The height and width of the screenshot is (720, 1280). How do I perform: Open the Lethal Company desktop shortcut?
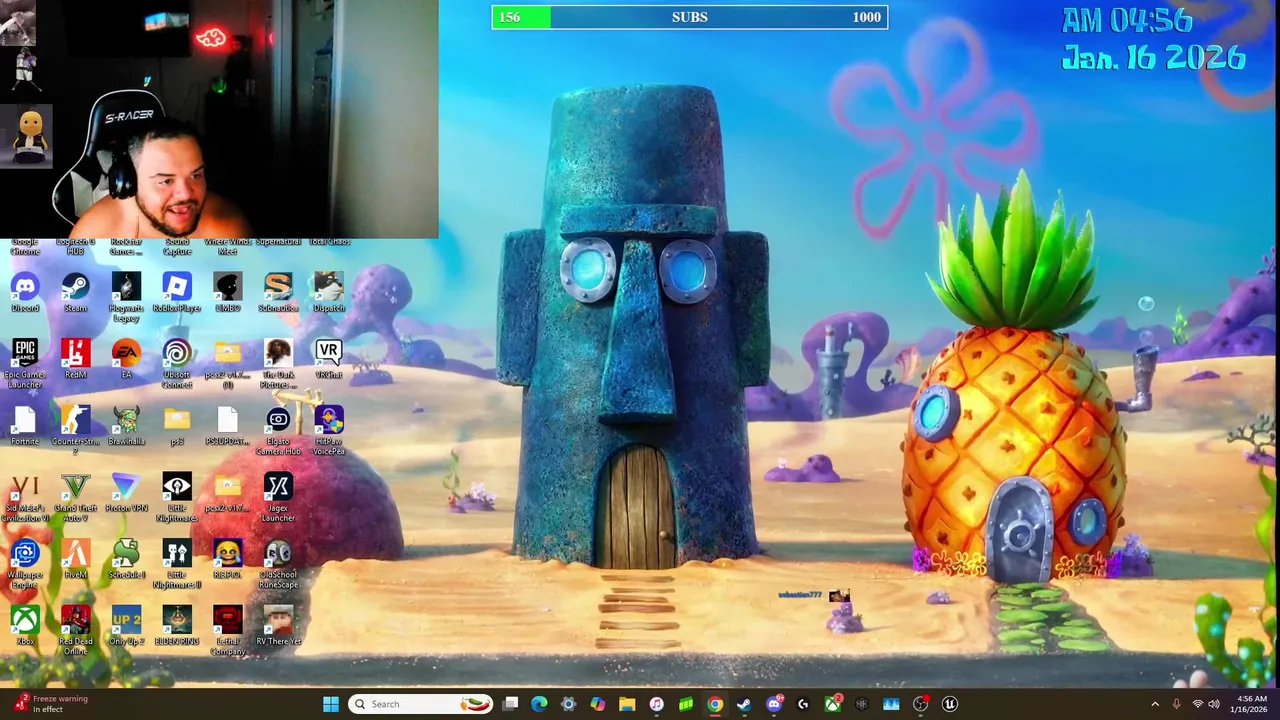[227, 632]
